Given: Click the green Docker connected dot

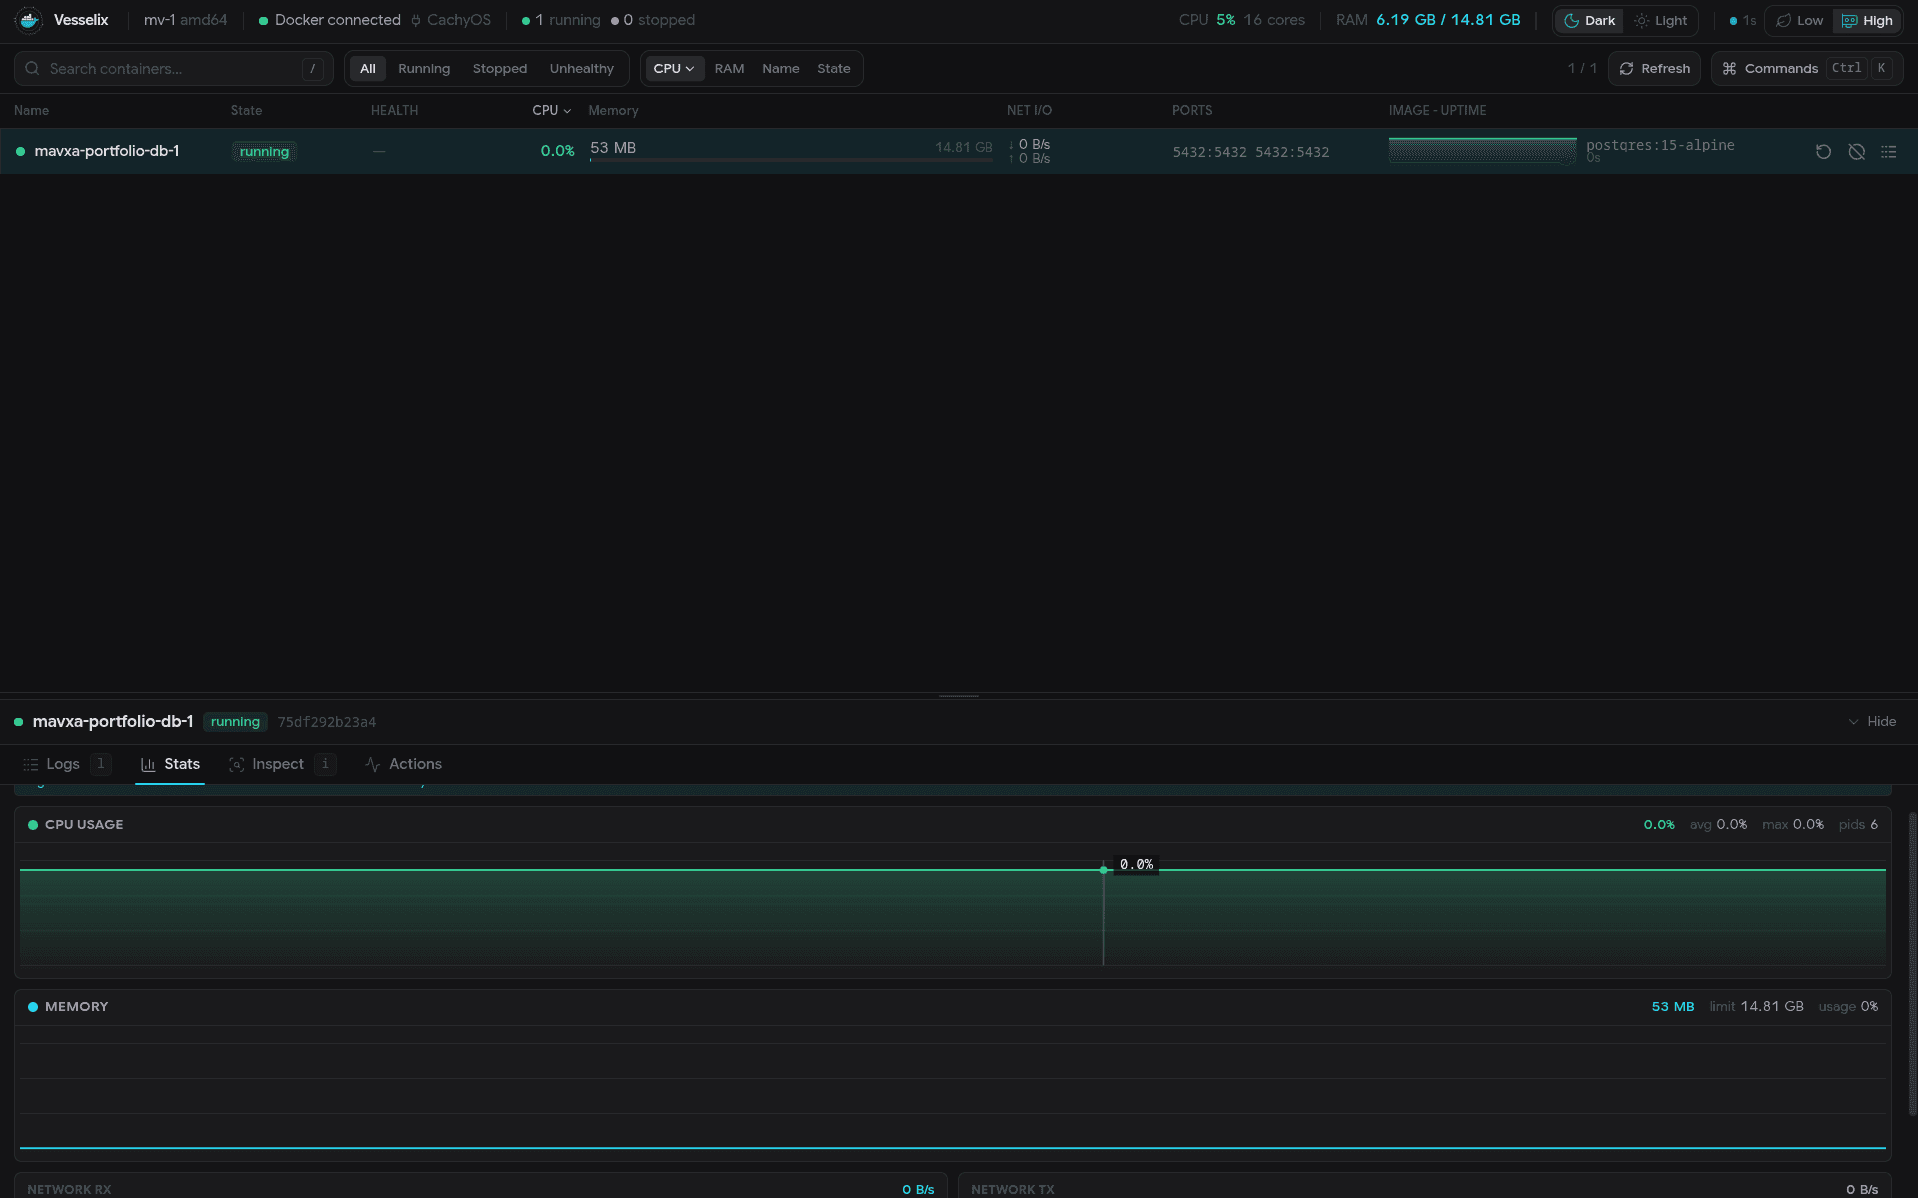Looking at the screenshot, I should click(x=263, y=21).
